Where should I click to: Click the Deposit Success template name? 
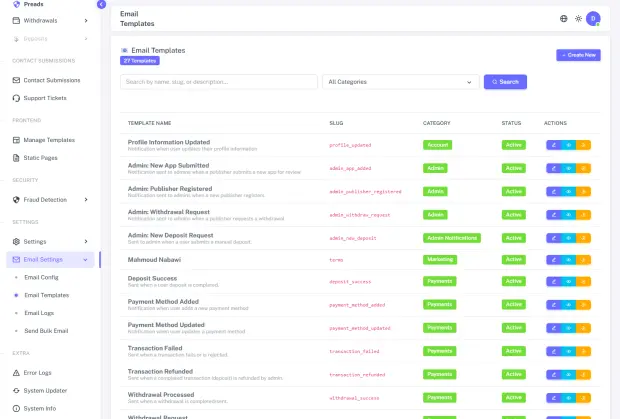pos(152,278)
